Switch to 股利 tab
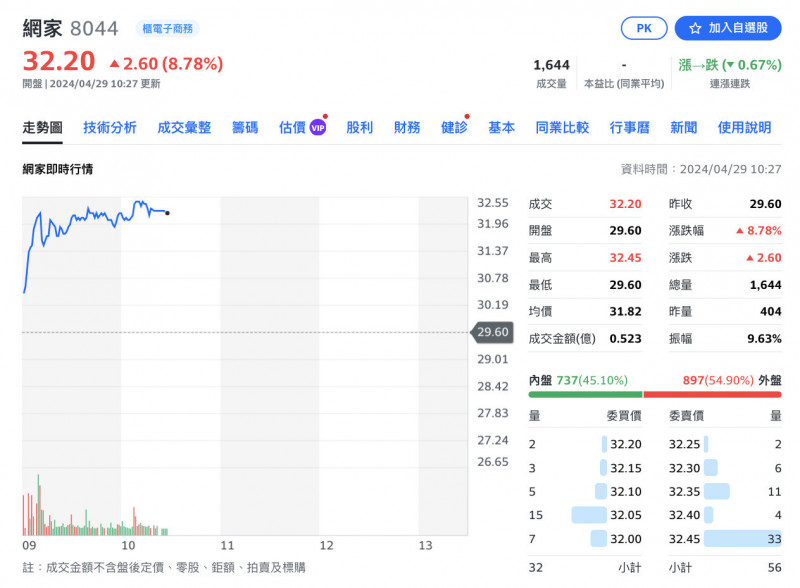Image resolution: width=800 pixels, height=588 pixels. (x=360, y=127)
